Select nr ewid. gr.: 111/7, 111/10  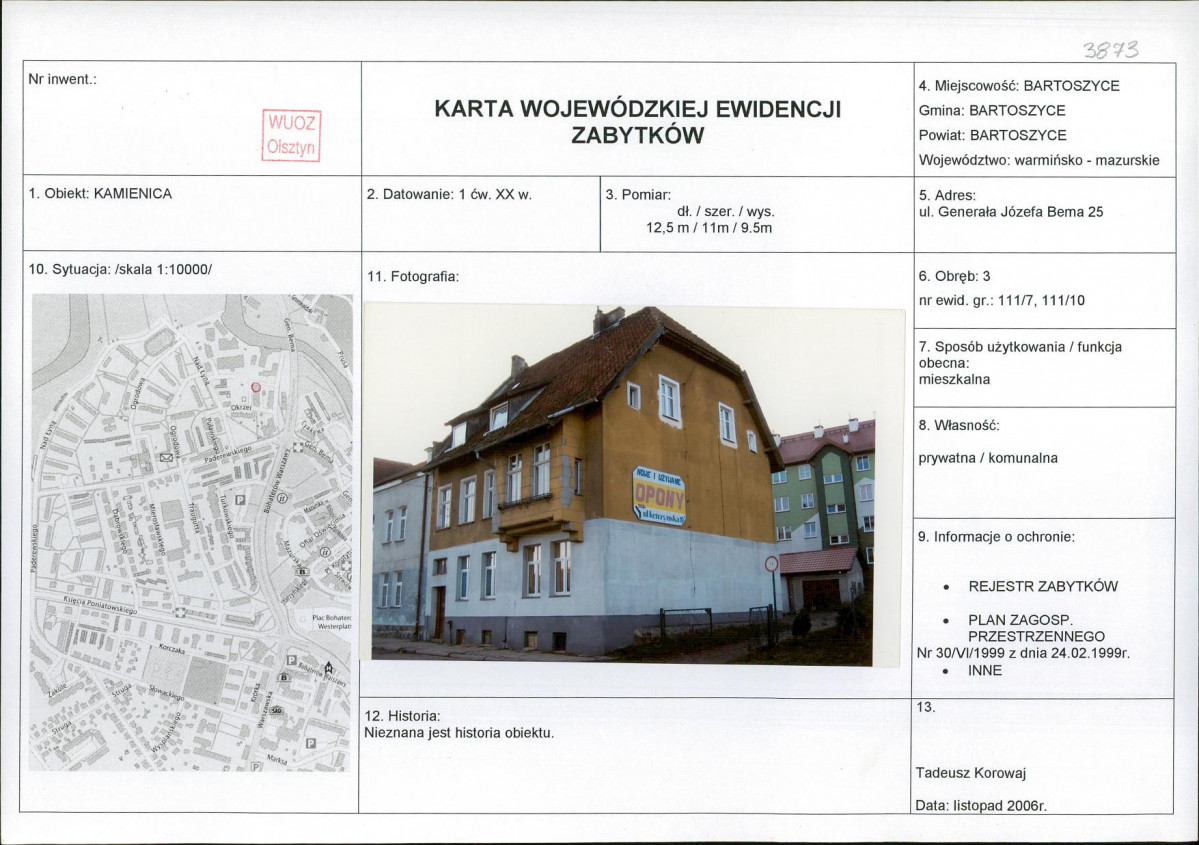pos(1002,301)
